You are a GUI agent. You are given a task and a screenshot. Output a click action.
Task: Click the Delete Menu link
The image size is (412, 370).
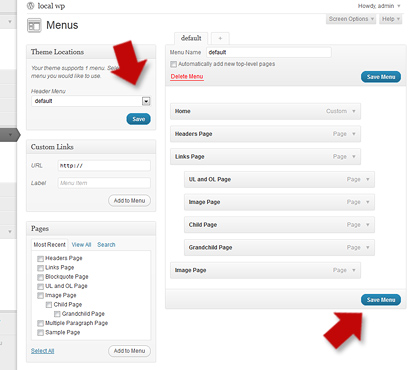pos(187,76)
